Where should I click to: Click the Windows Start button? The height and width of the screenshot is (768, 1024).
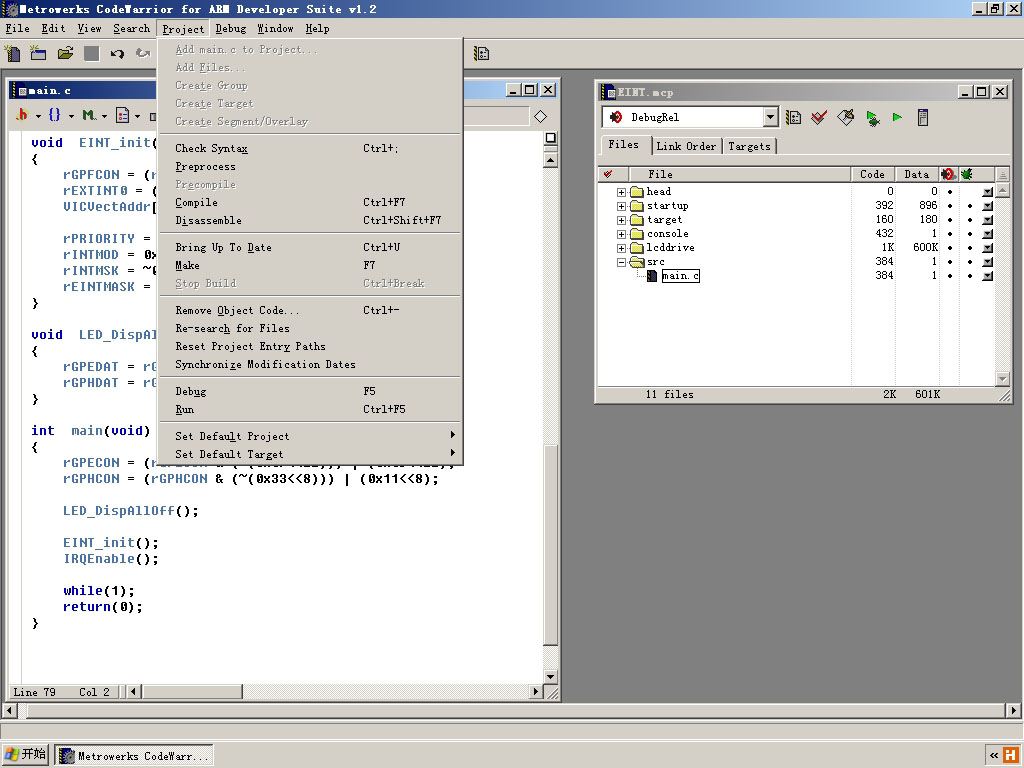[25, 754]
